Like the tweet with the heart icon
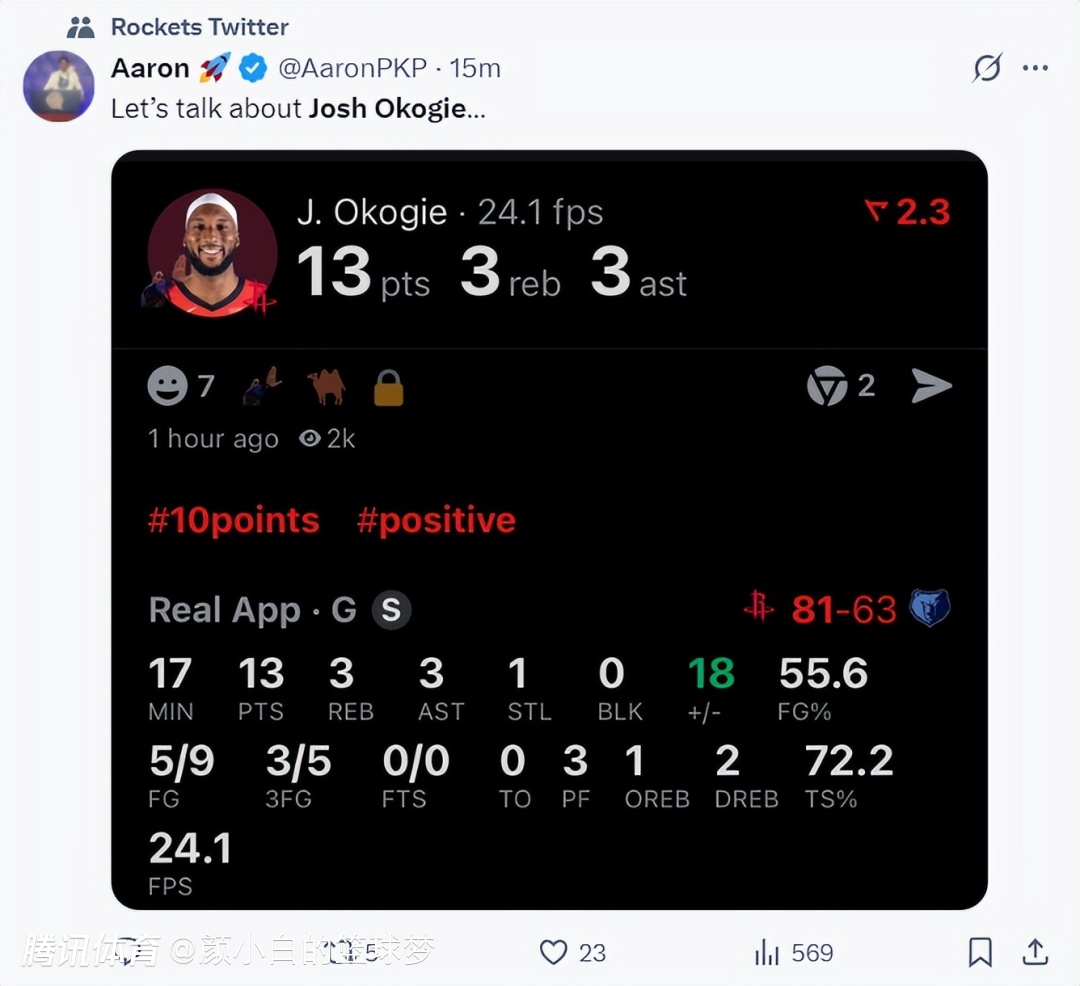The height and width of the screenshot is (986, 1080). click(x=553, y=952)
